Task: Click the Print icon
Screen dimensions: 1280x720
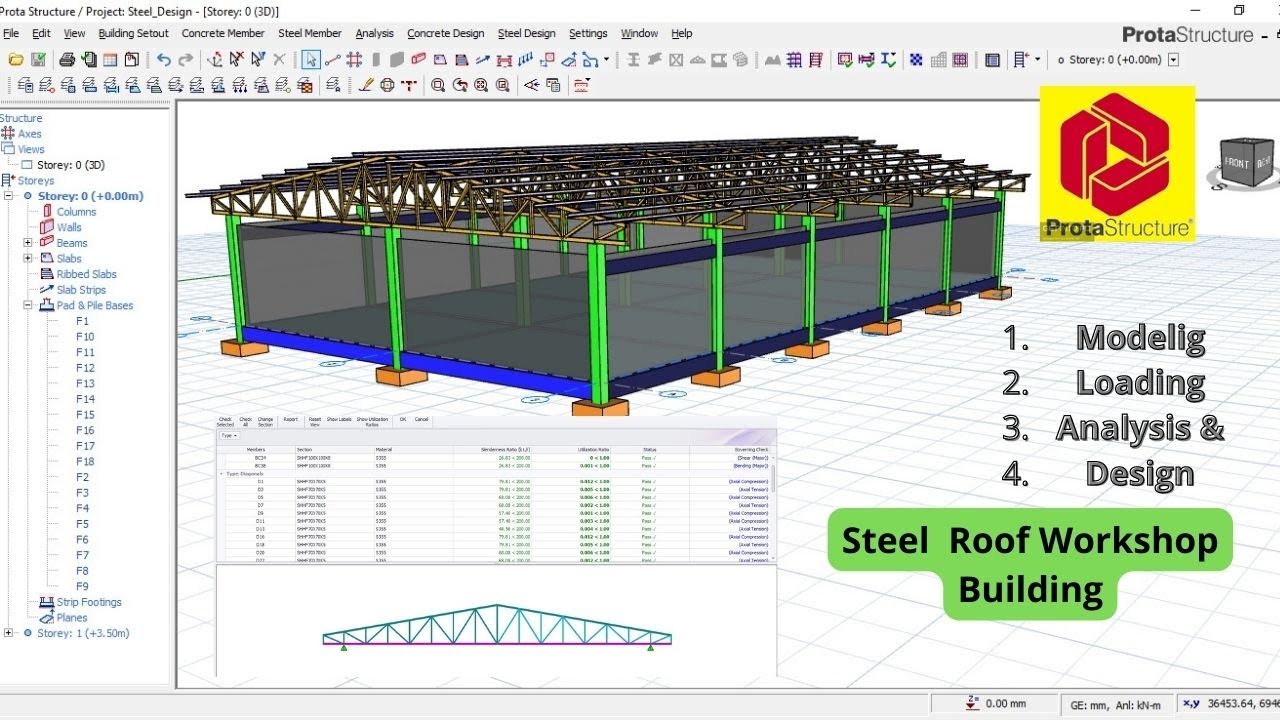Action: pyautogui.click(x=67, y=59)
